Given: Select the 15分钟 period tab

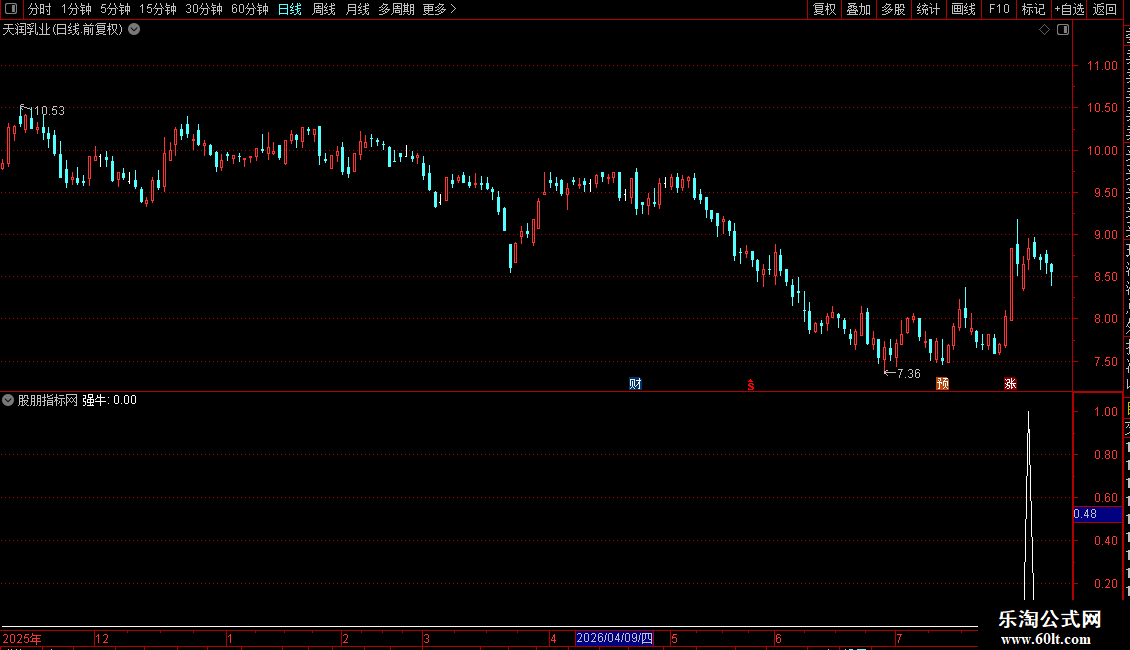Looking at the screenshot, I should tap(158, 9).
